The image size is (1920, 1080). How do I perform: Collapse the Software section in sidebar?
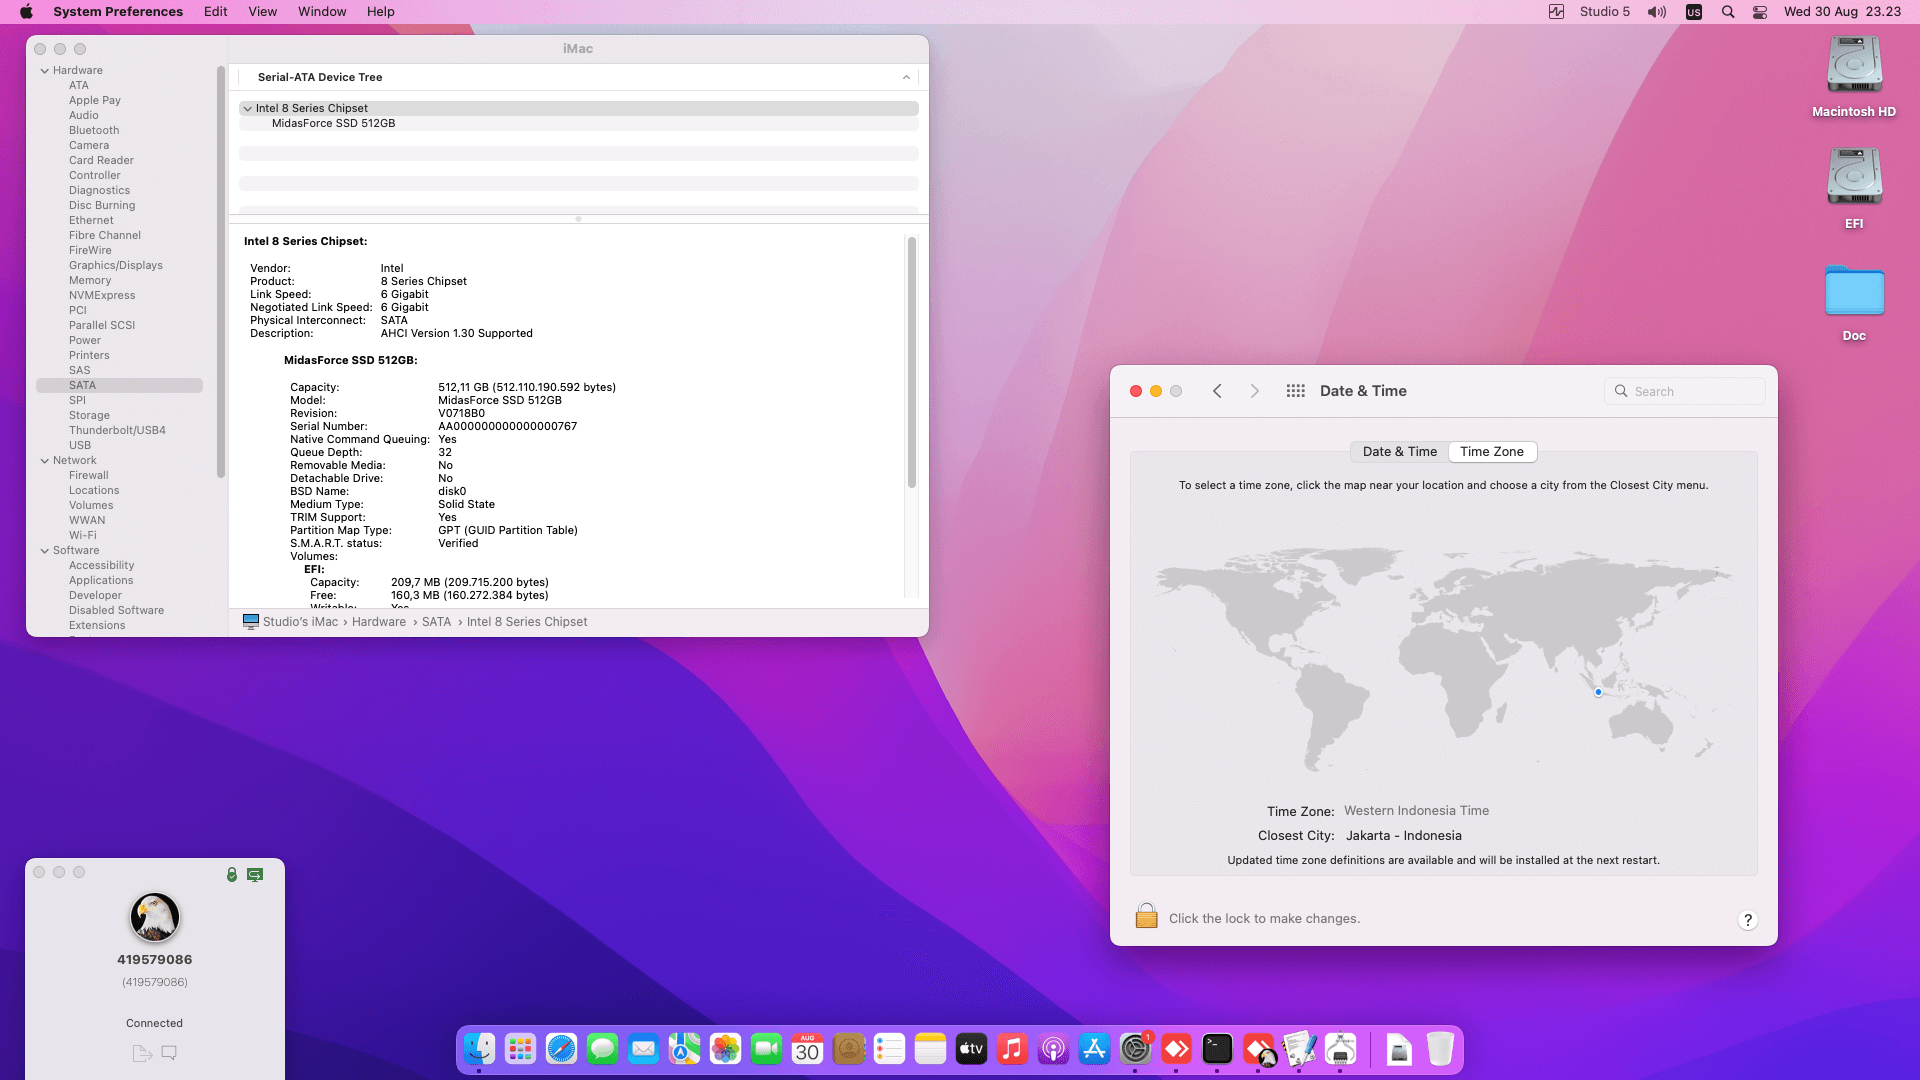[45, 551]
